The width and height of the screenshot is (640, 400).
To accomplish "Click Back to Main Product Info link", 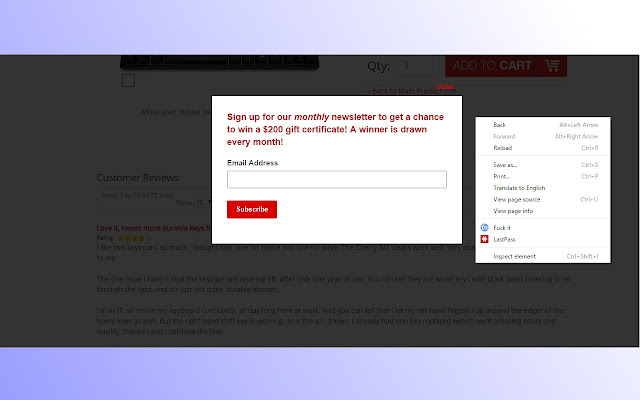I will [411, 91].
